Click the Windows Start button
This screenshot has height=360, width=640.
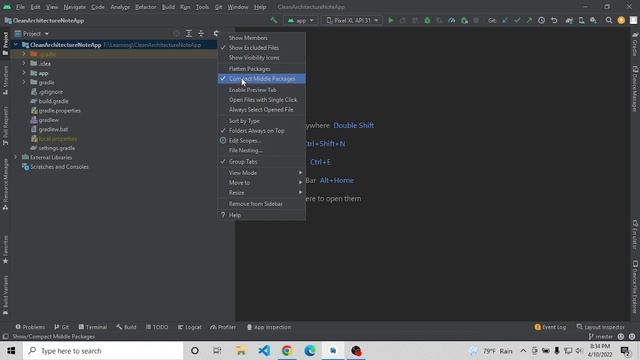(x=11, y=351)
